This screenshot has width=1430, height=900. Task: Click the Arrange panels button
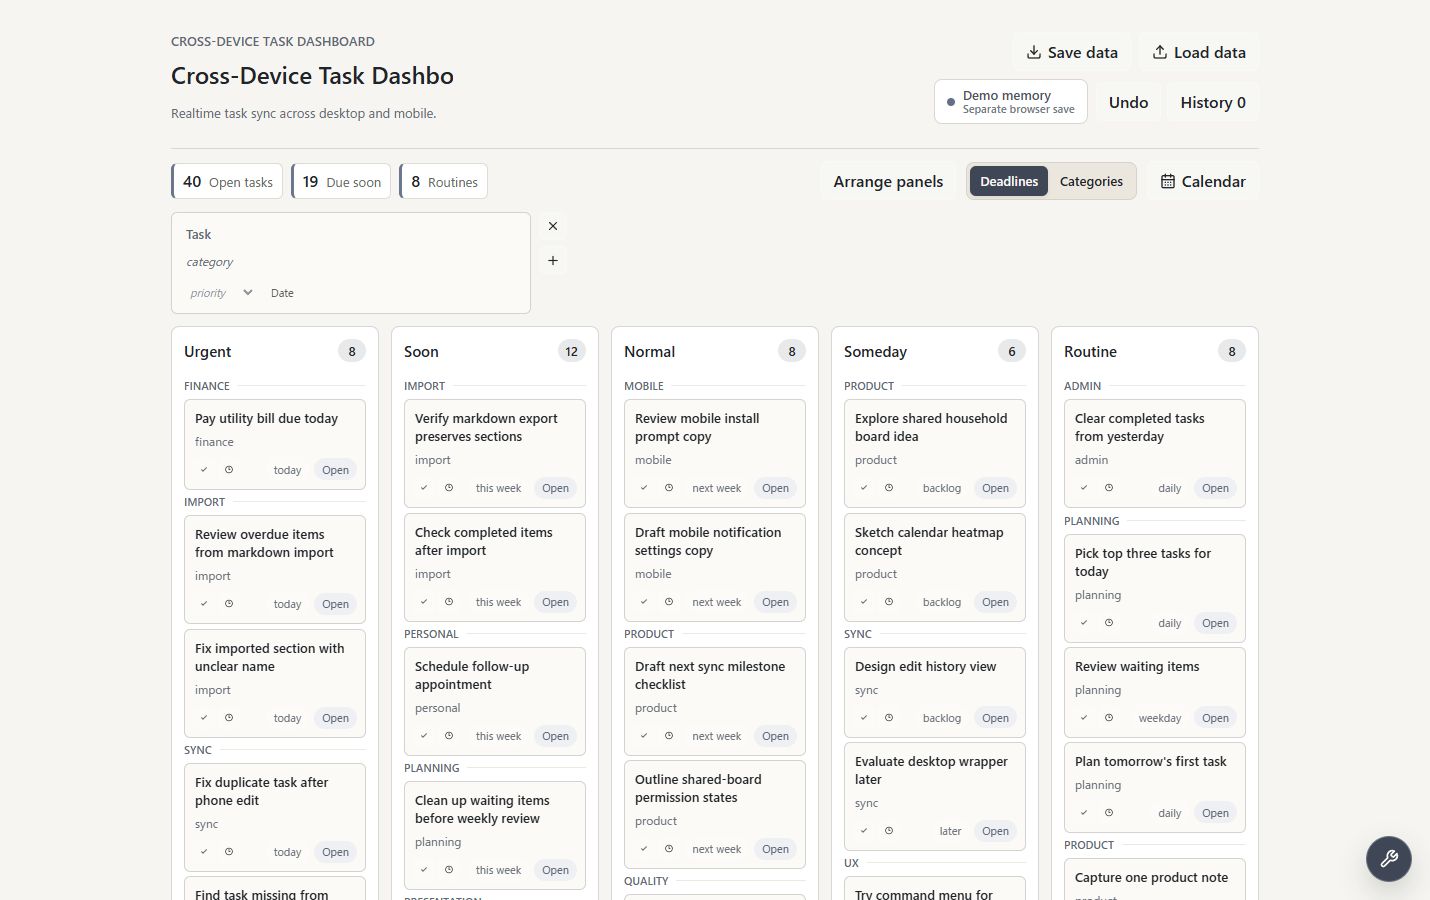pyautogui.click(x=888, y=181)
